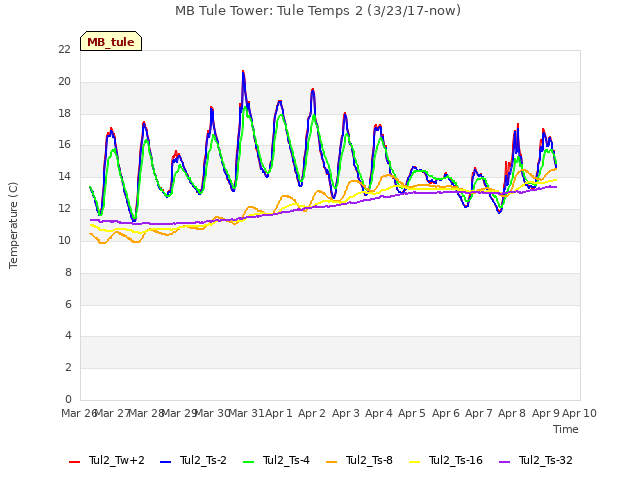
Task: Click the 4 y-axis tick label
Action: (68, 336)
